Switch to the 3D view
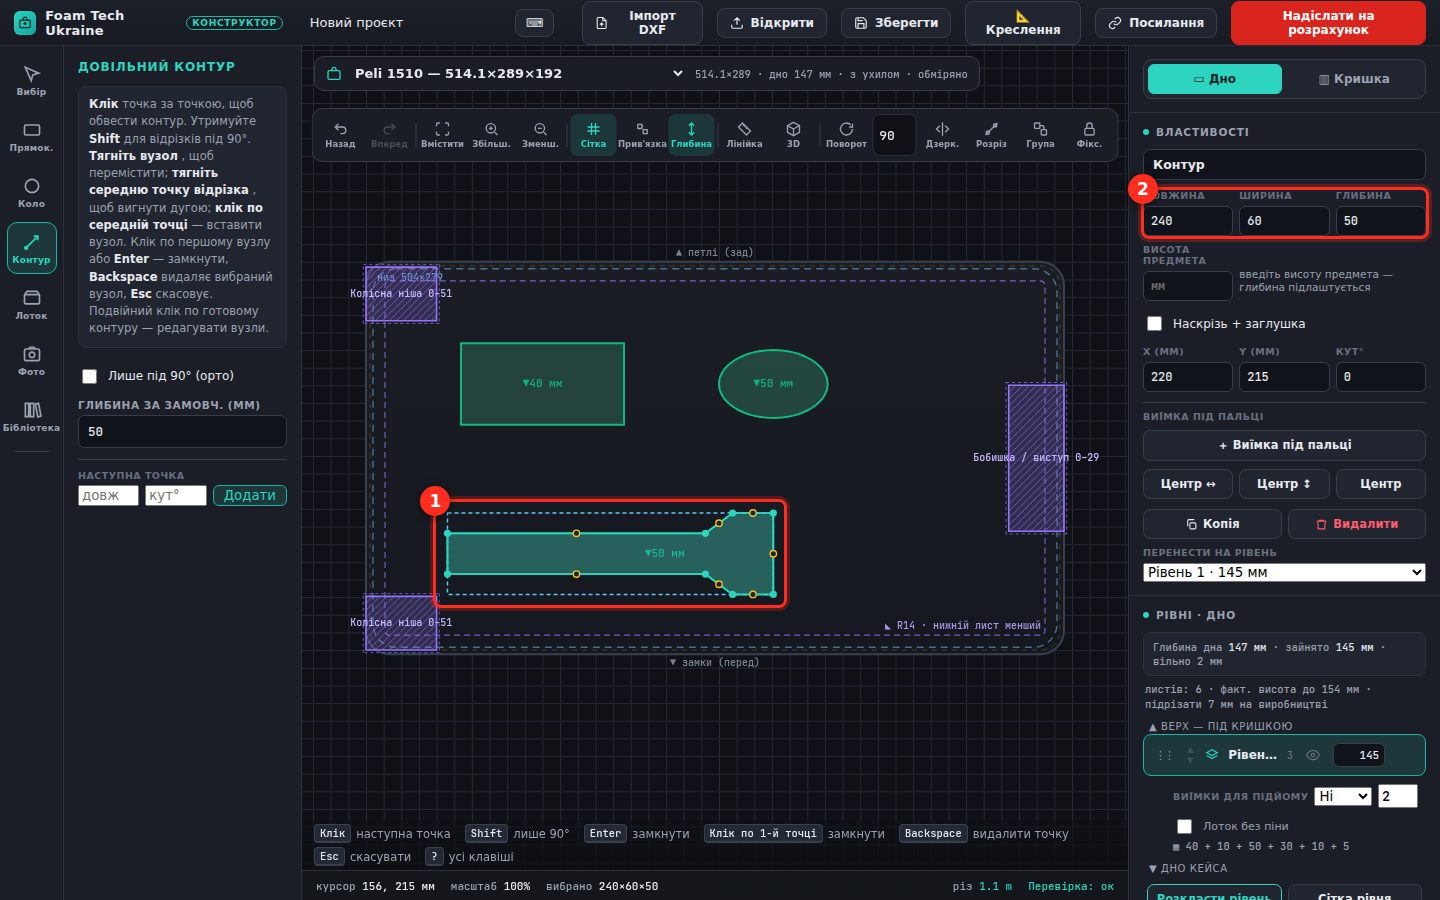The image size is (1440, 900). point(793,135)
